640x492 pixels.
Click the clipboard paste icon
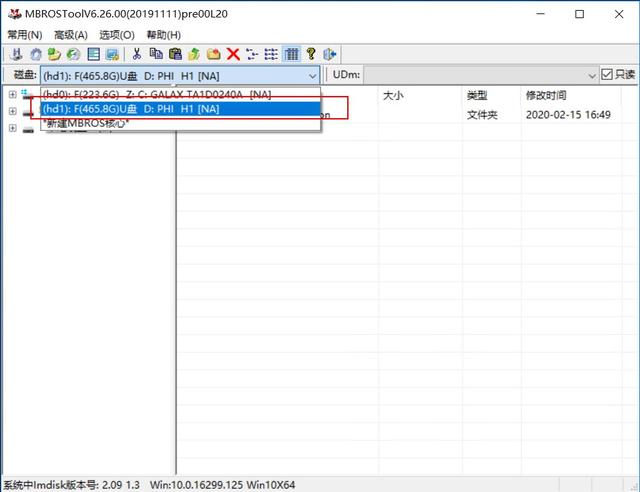point(175,54)
